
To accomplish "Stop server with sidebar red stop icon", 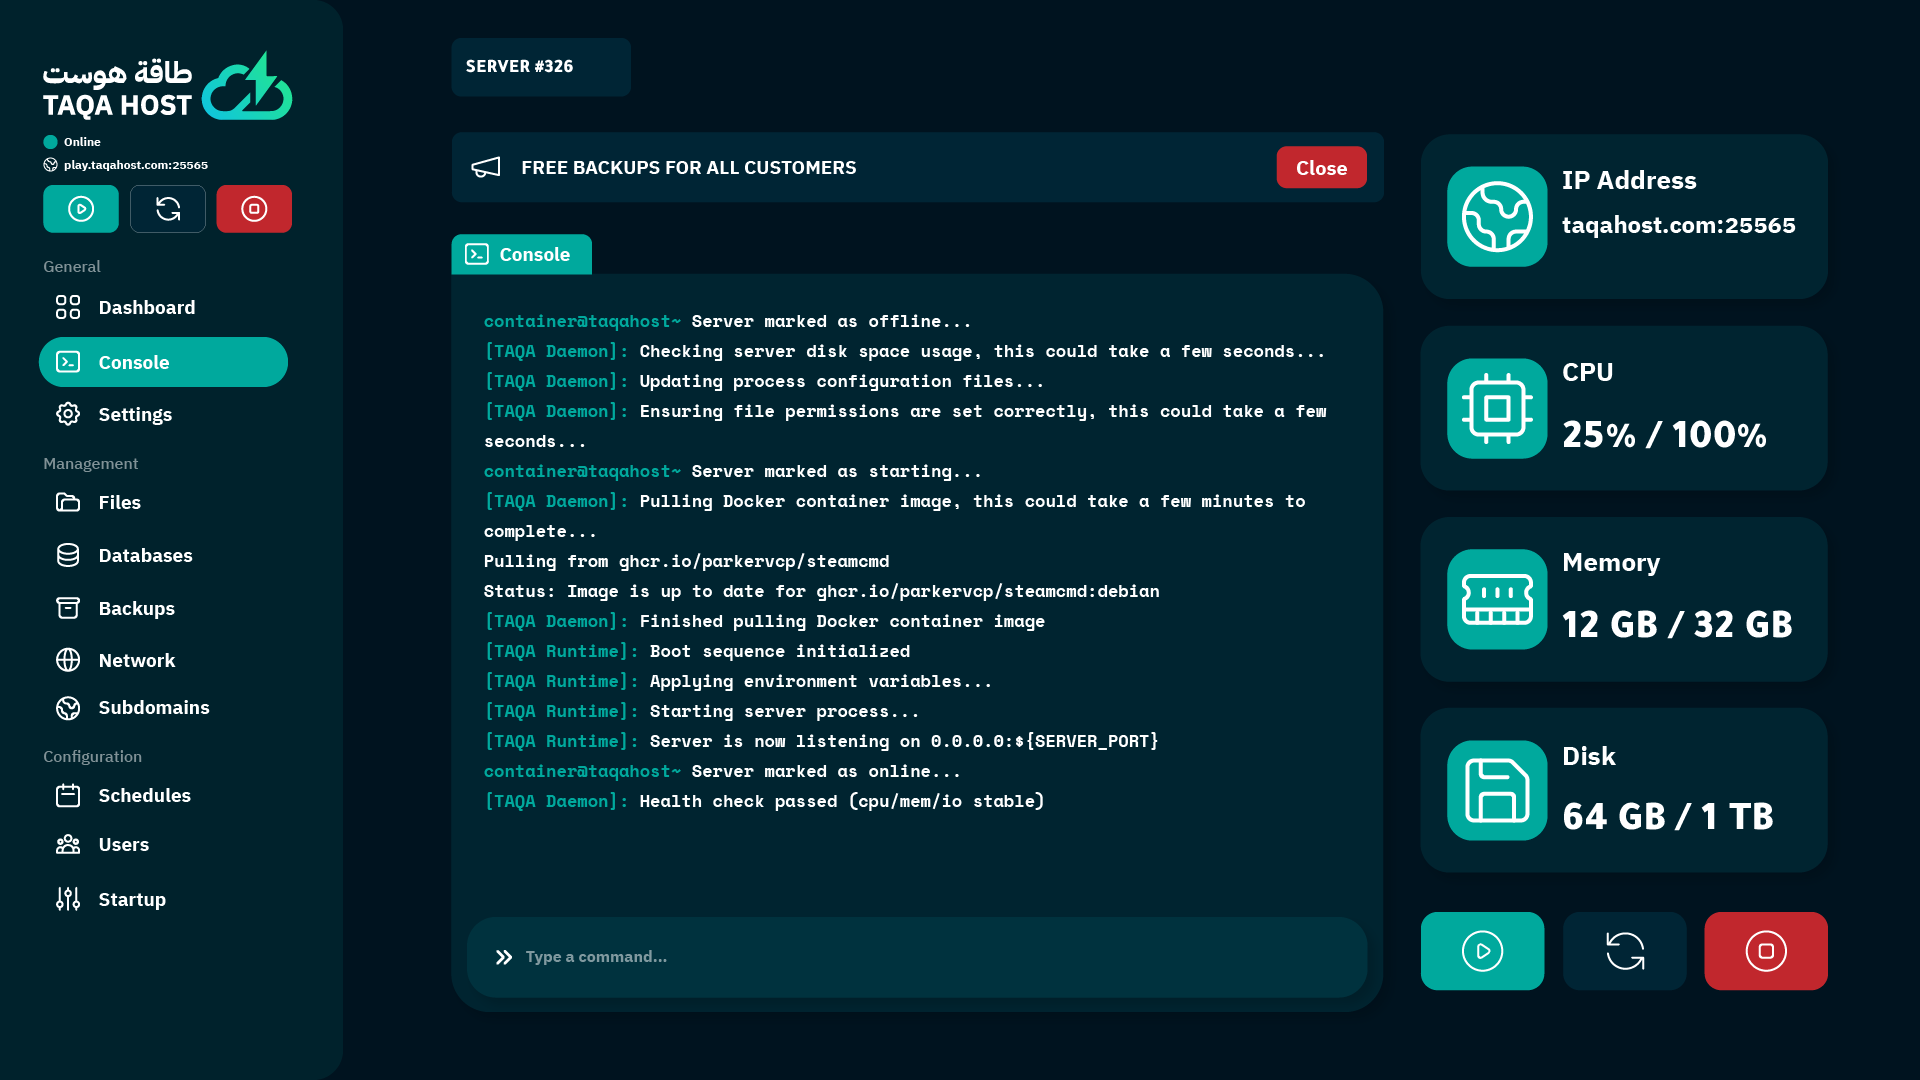I will 254,209.
